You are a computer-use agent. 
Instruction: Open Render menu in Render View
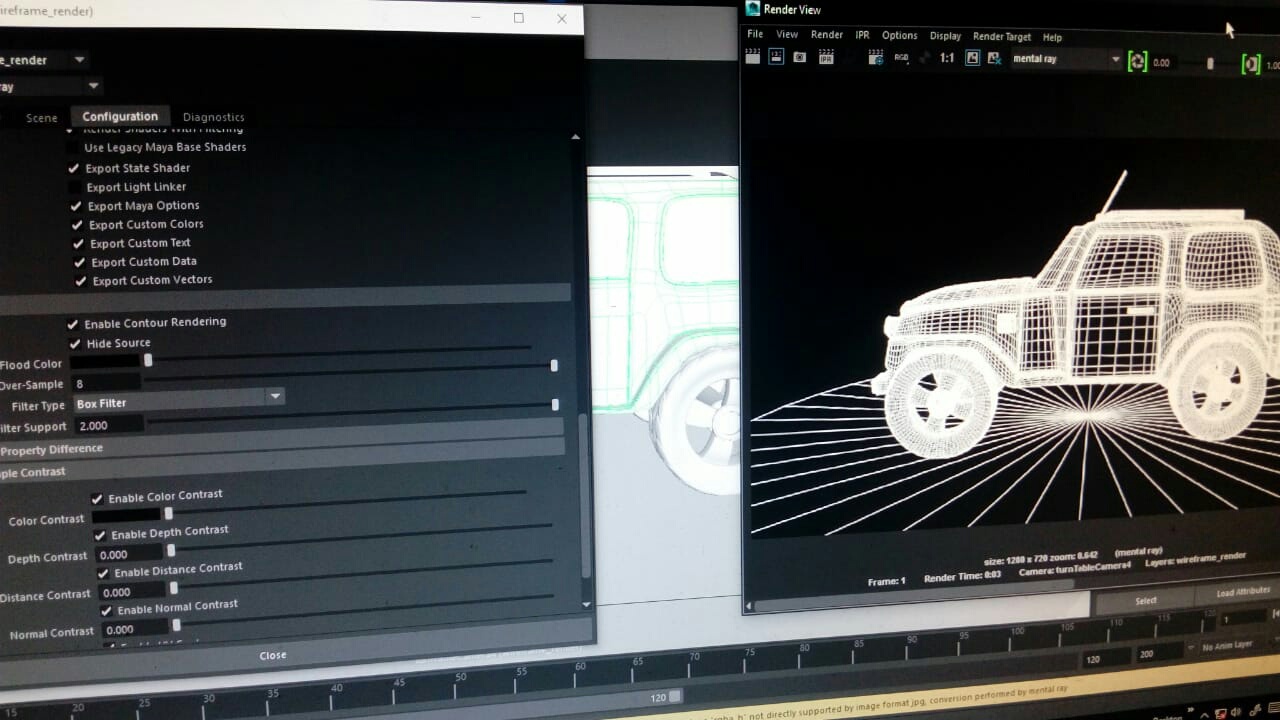click(827, 34)
